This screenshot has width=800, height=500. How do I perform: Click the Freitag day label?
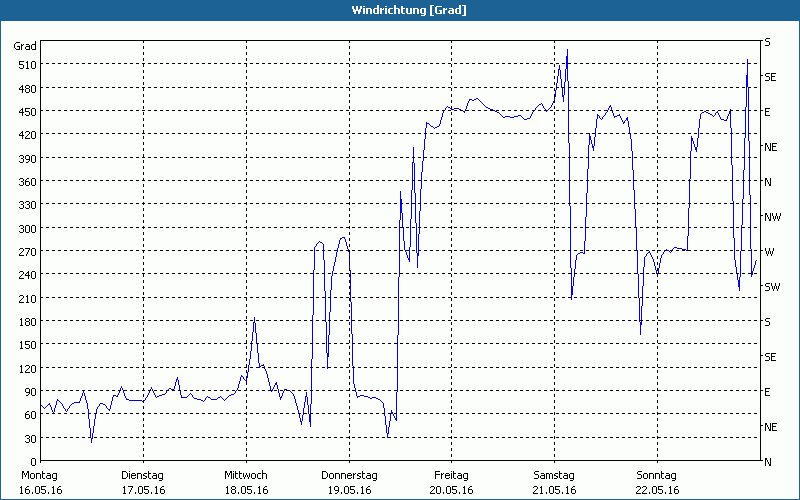point(451,475)
